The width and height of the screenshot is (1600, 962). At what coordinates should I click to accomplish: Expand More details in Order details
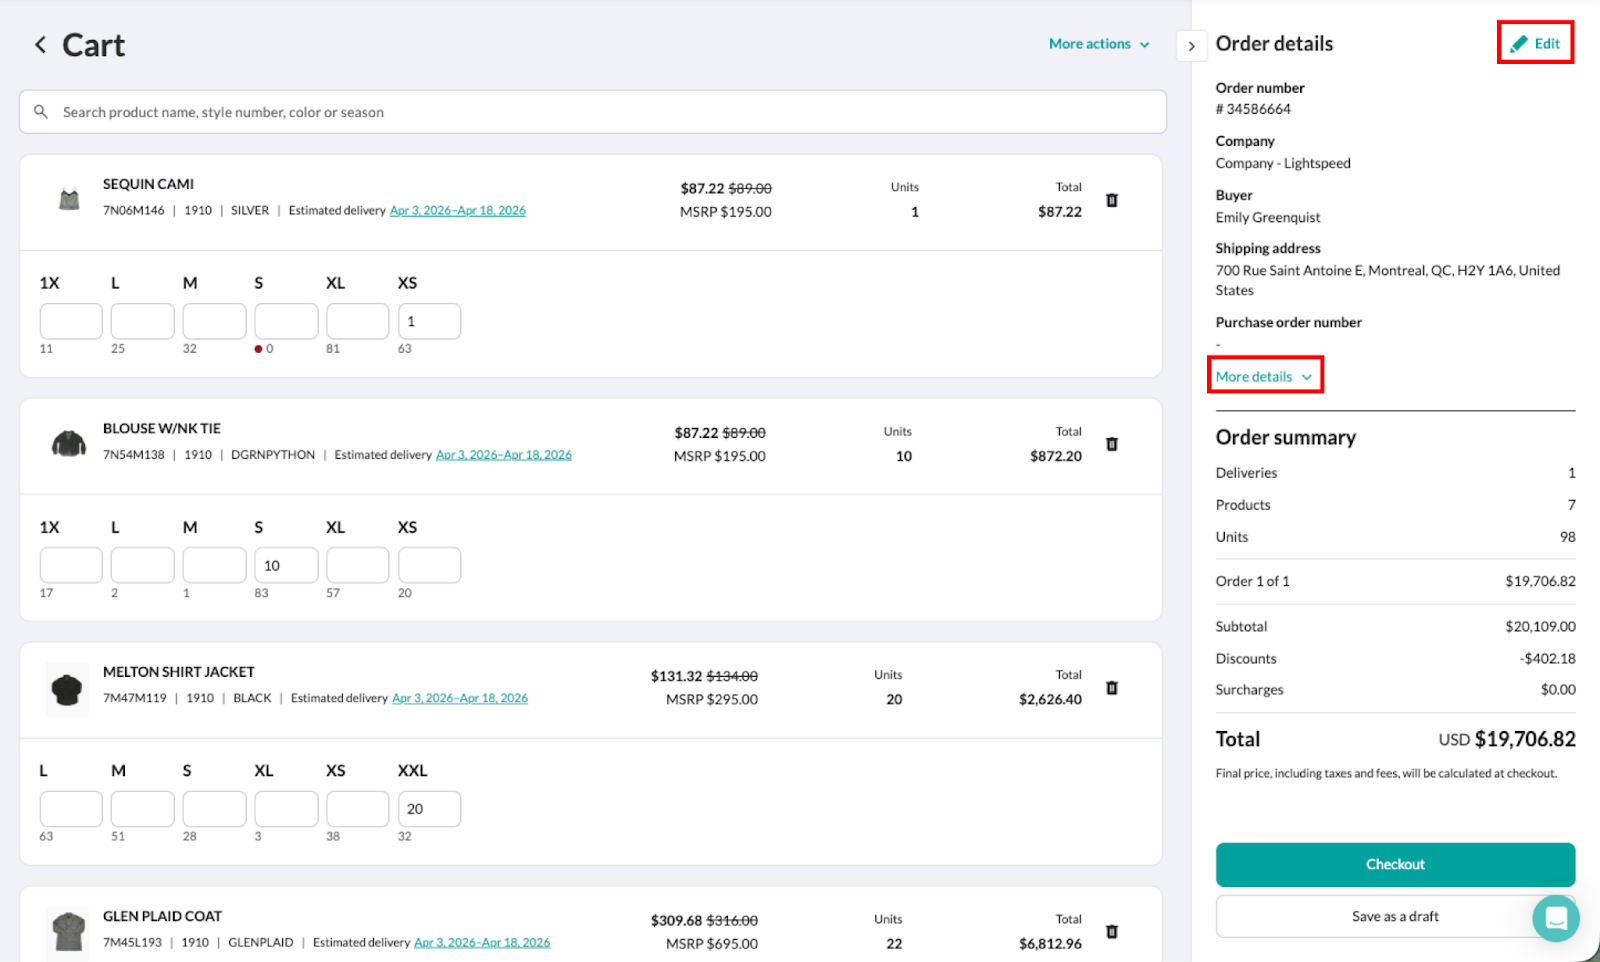click(x=1263, y=376)
